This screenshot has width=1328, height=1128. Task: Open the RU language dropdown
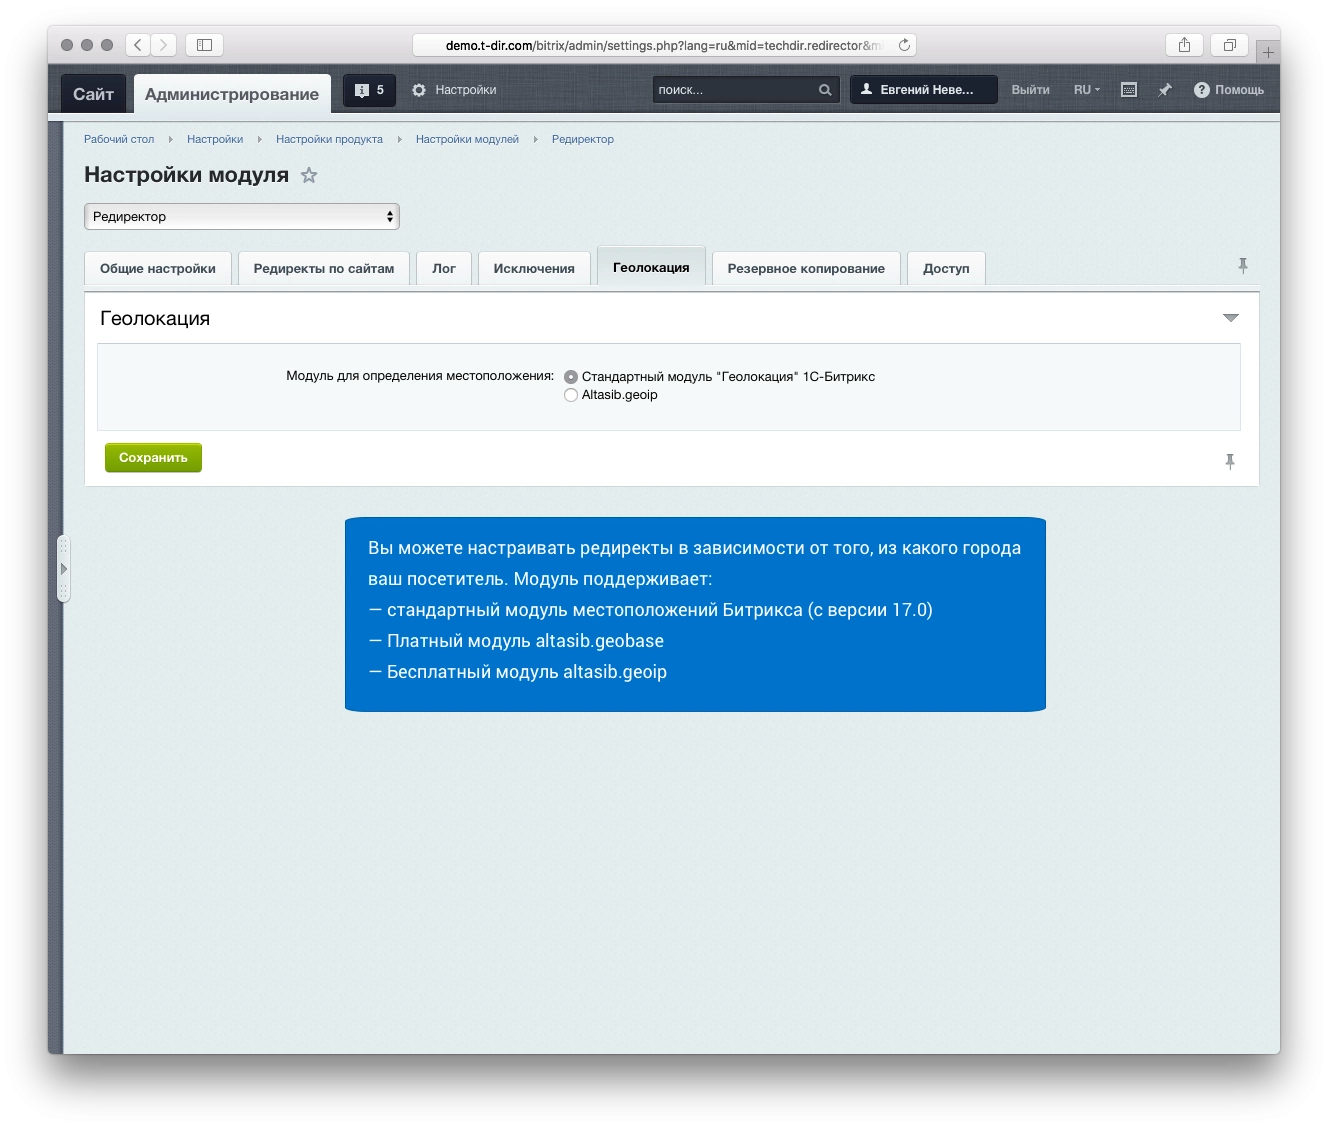pyautogui.click(x=1086, y=90)
